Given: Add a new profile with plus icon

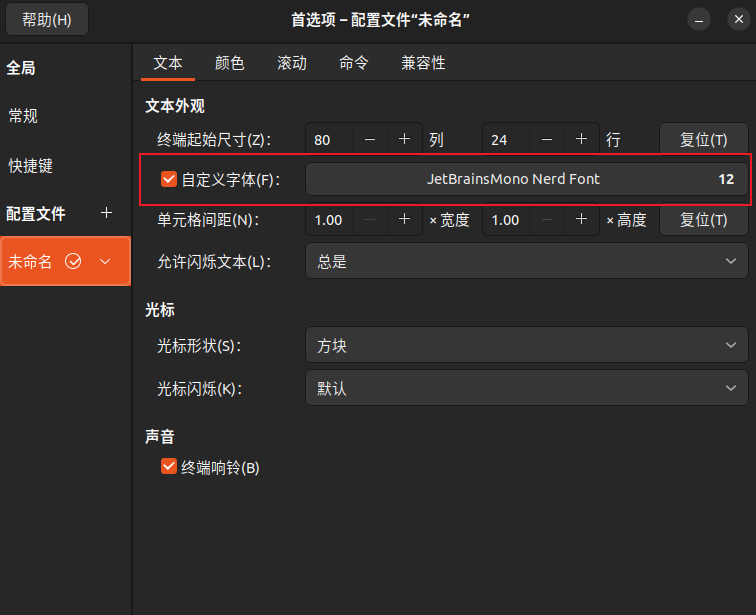Looking at the screenshot, I should pyautogui.click(x=107, y=213).
